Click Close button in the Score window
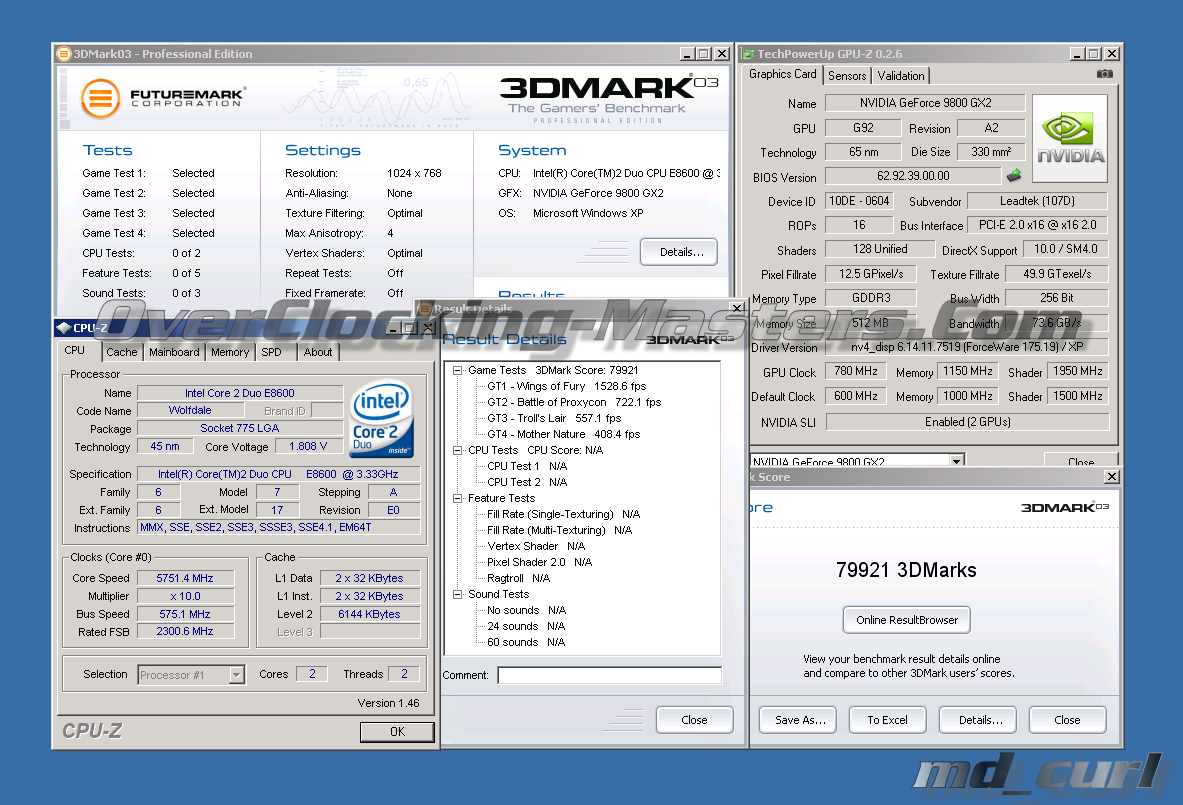The image size is (1183, 805). click(x=1068, y=720)
